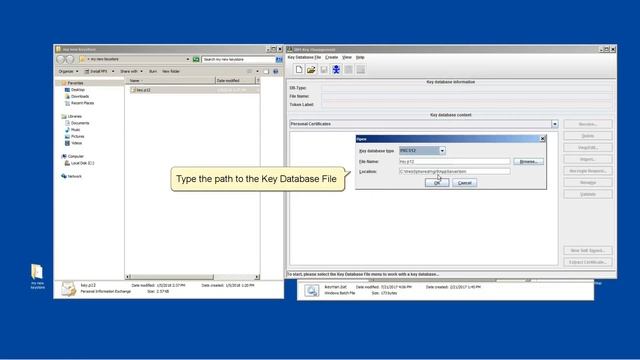The image size is (640, 360).
Task: Cancel the Open dialog
Action: (x=464, y=183)
